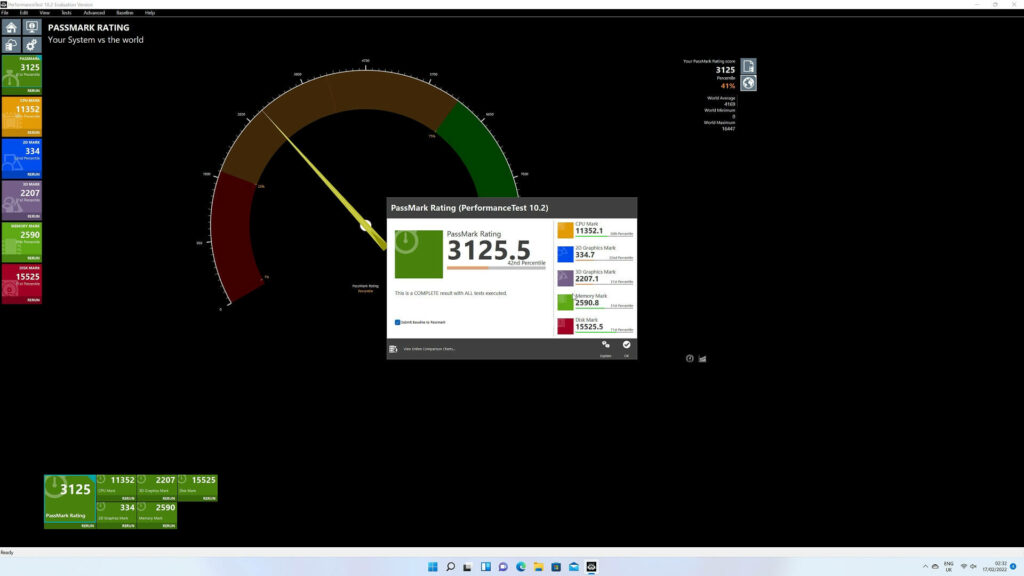Select the red Disk Mark 15525 sidebar tile

22,283
